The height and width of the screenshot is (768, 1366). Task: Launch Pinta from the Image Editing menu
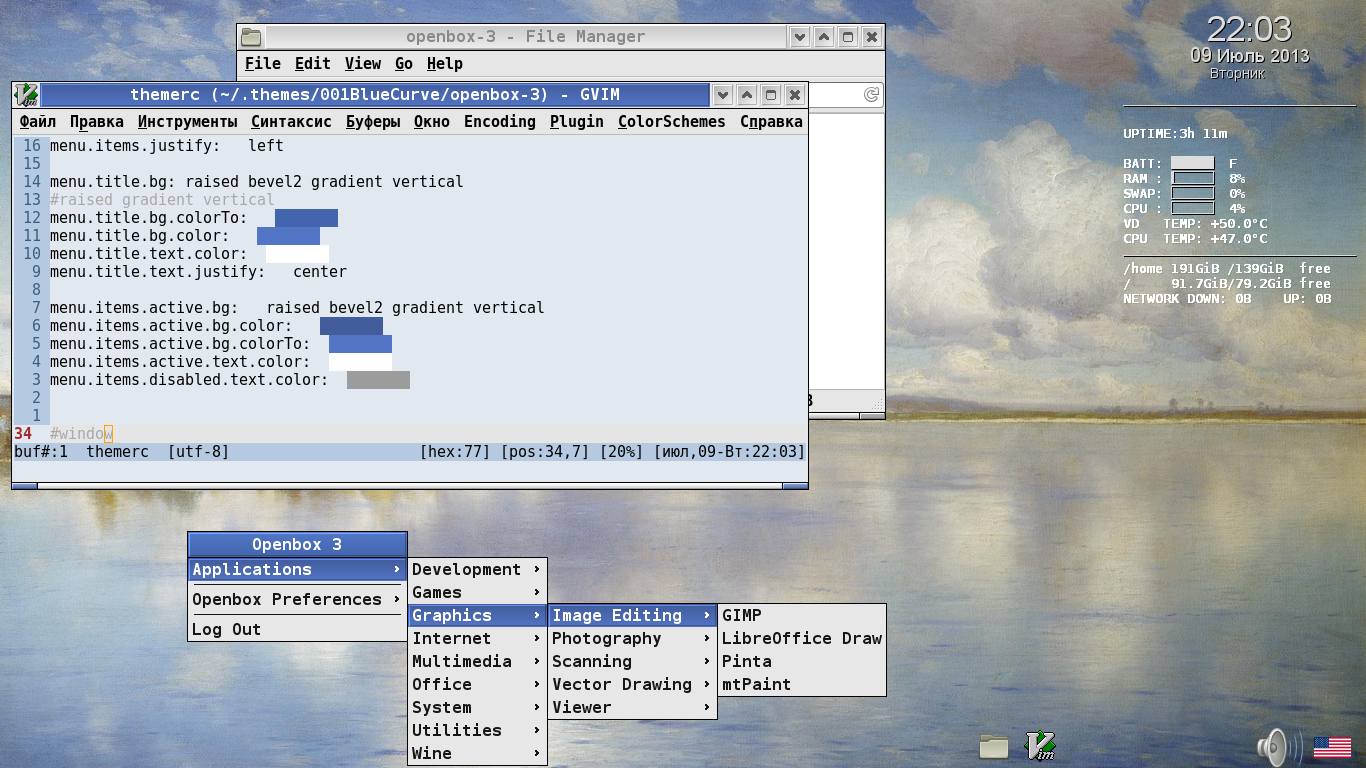pyautogui.click(x=802, y=662)
